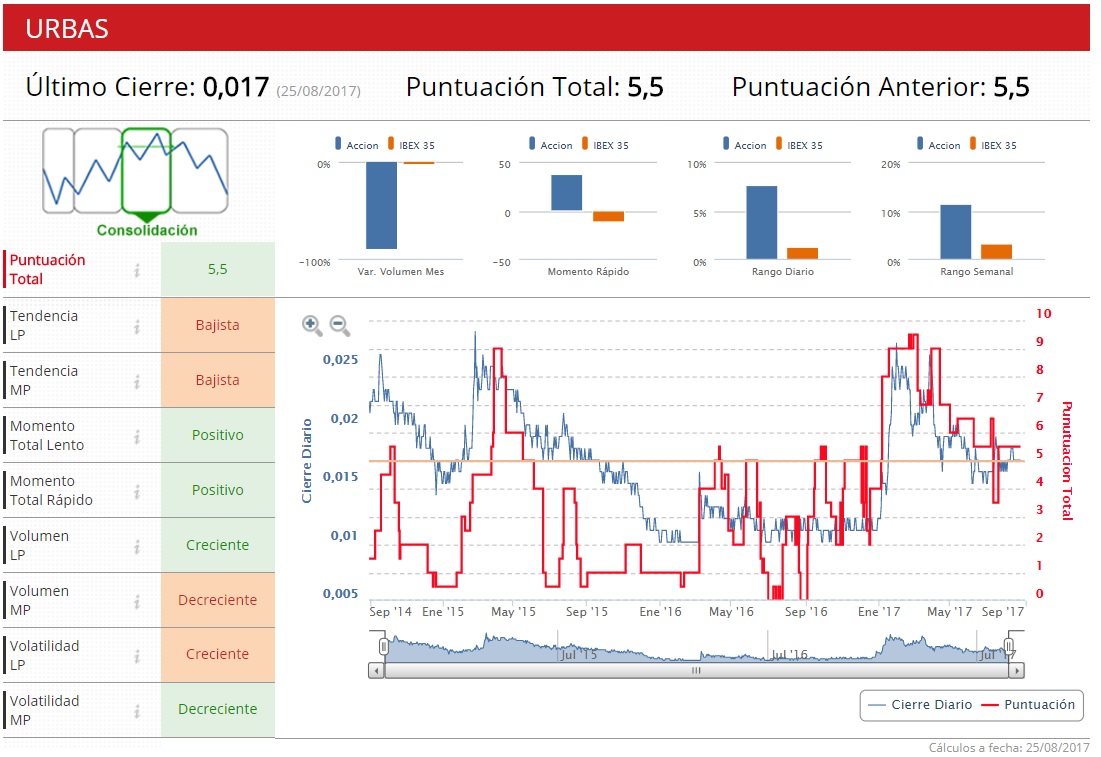Toggle Accion series in Rango Semanal chart
The image size is (1101, 757).
[939, 145]
